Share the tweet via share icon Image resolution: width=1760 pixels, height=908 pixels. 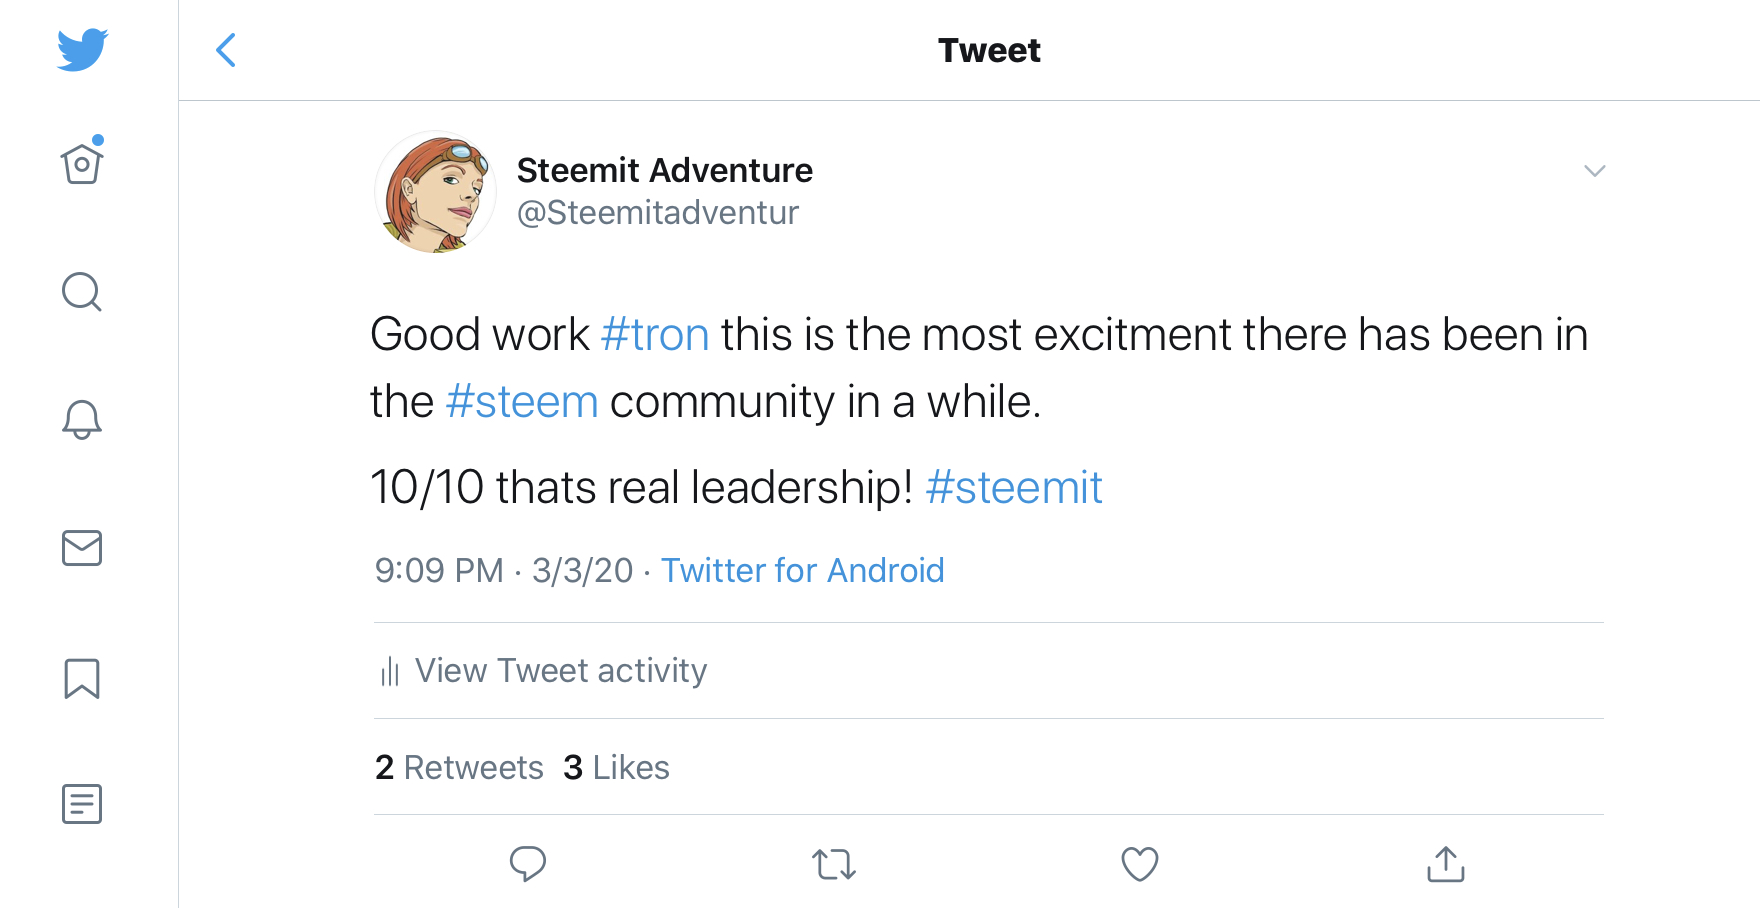pos(1446,864)
